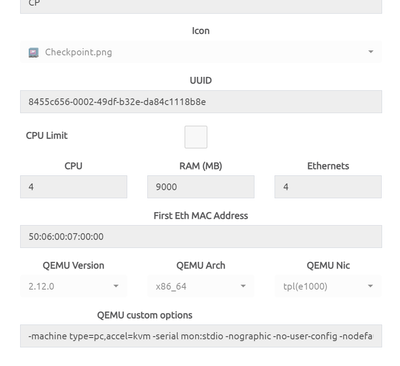Click the CPU Limit label
400x366 pixels.
tap(47, 136)
